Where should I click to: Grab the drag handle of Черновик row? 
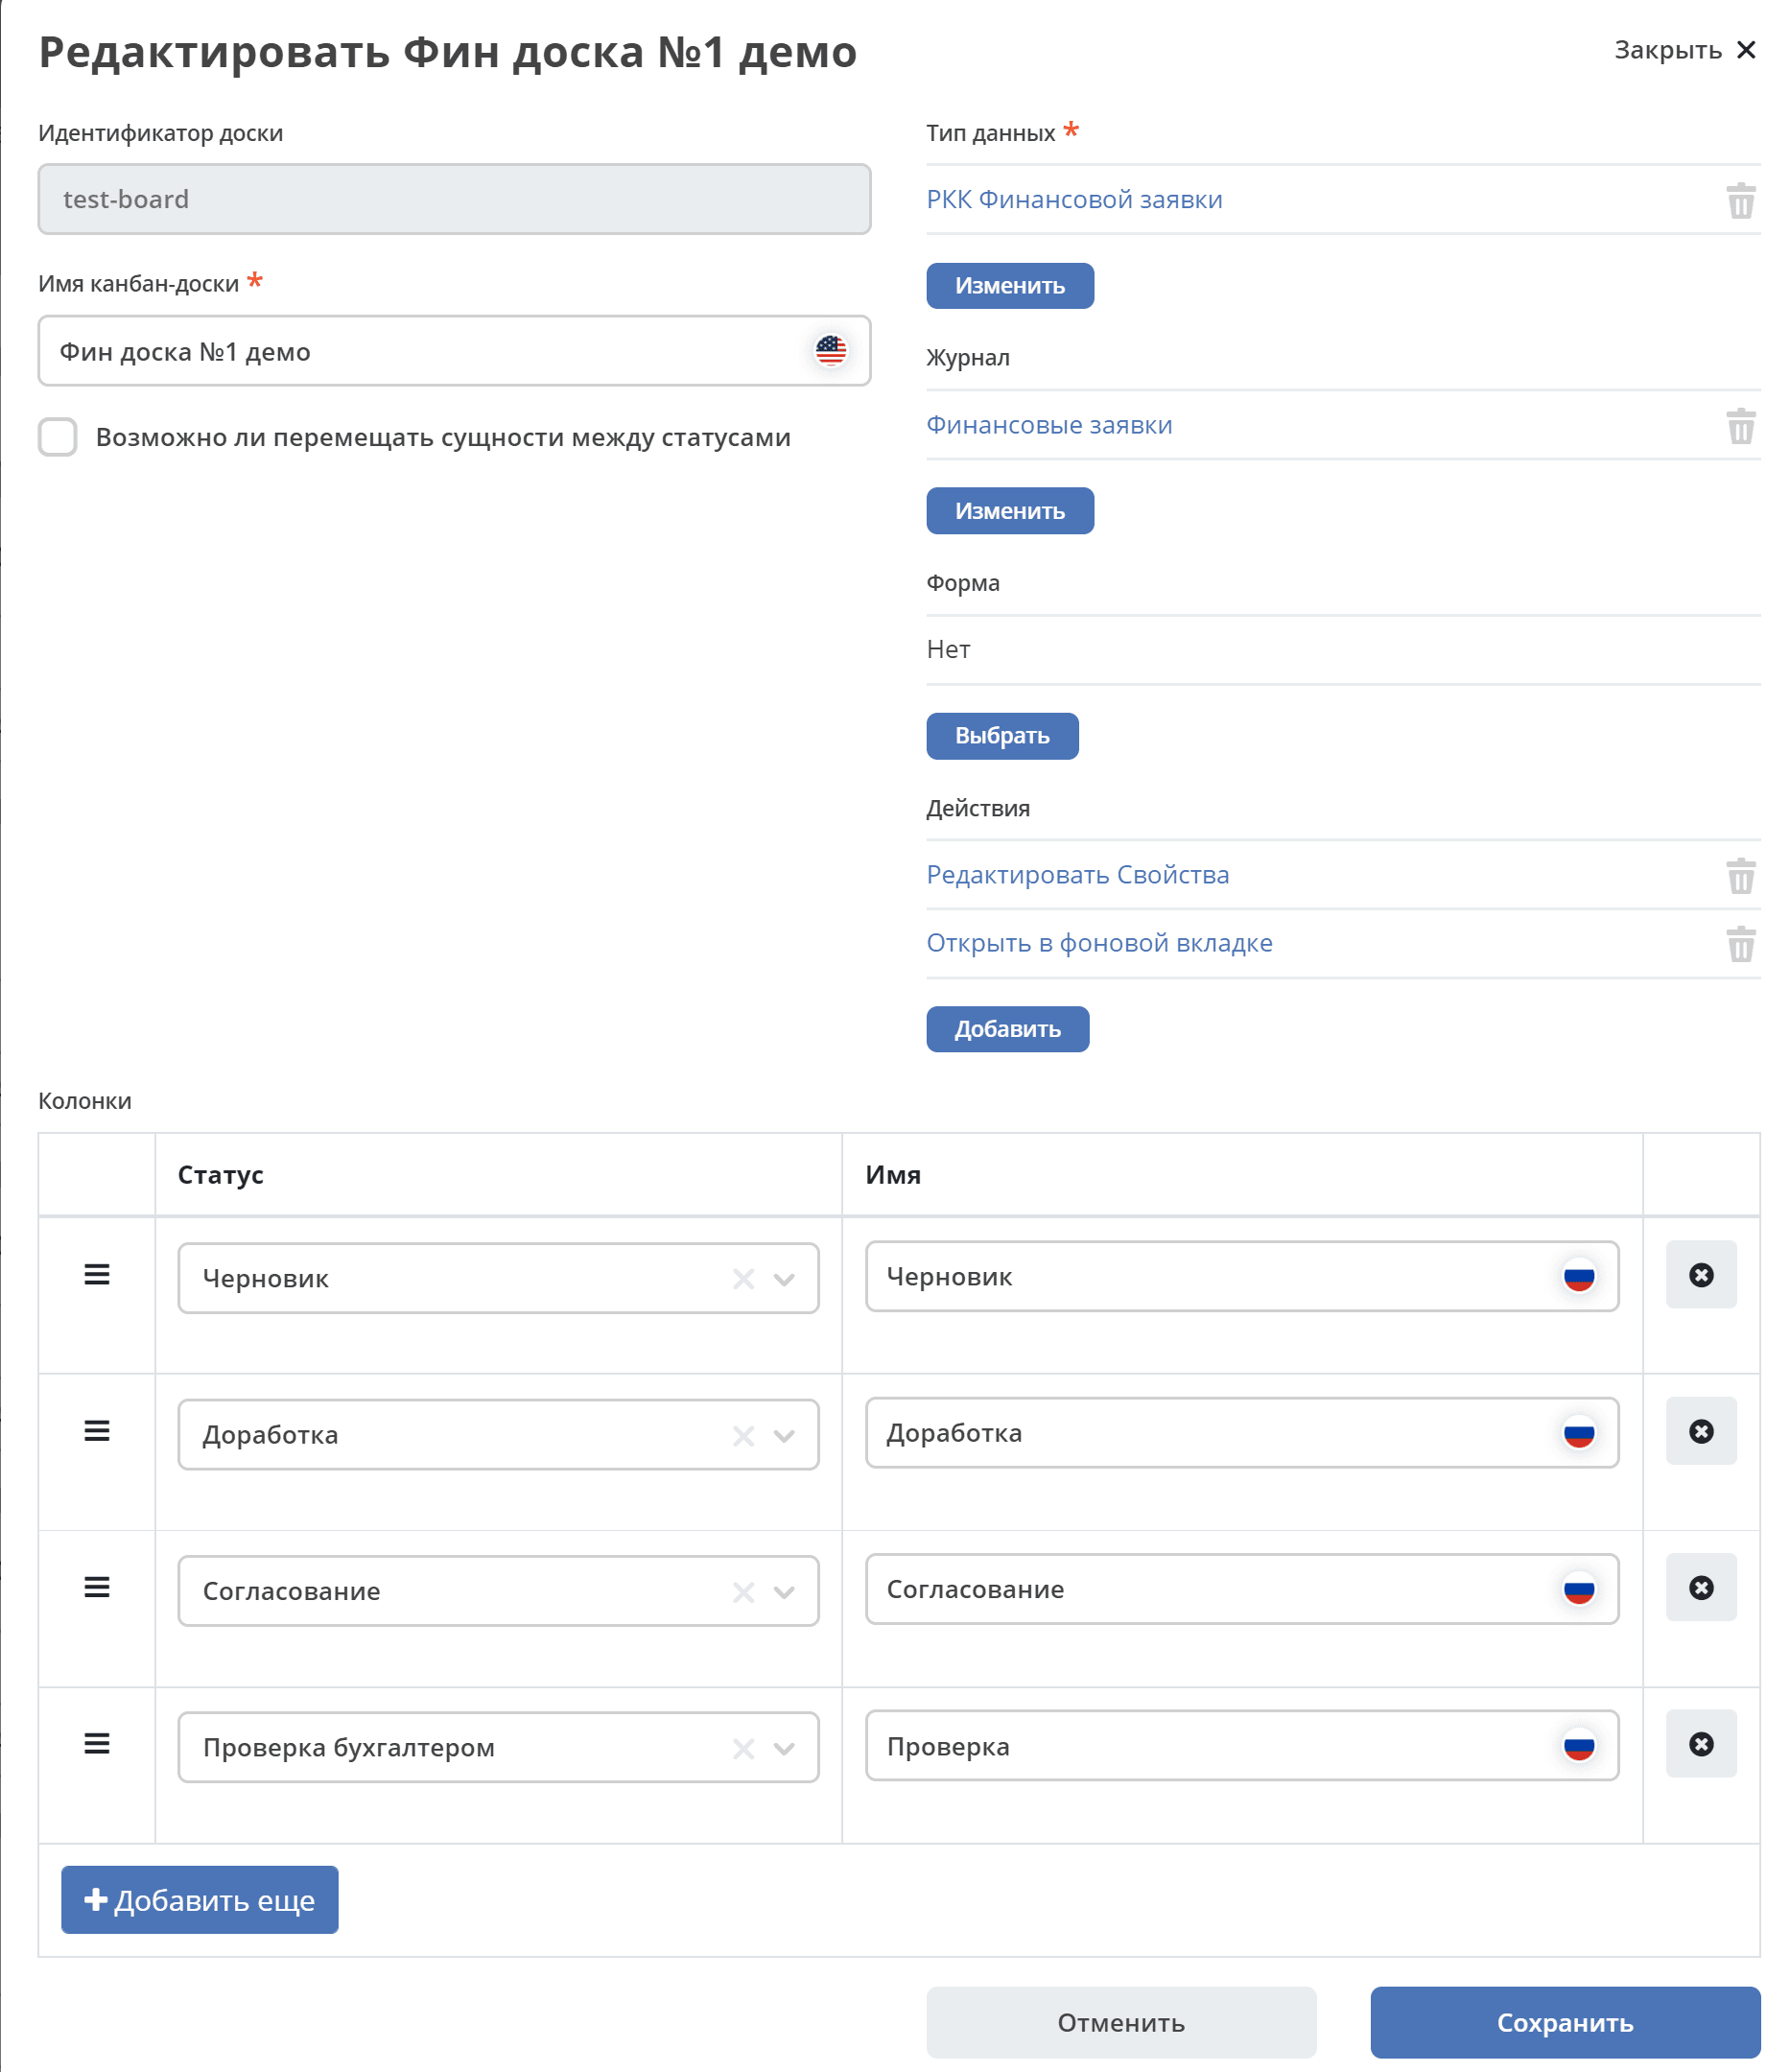coord(97,1274)
